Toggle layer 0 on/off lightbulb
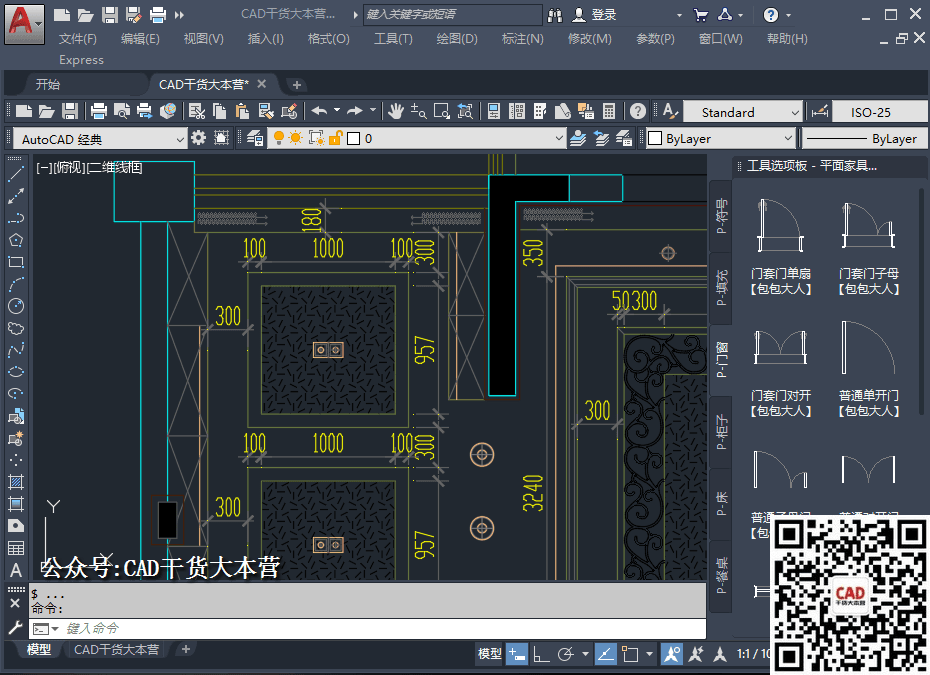Viewport: 930px width, 675px height. 278,138
